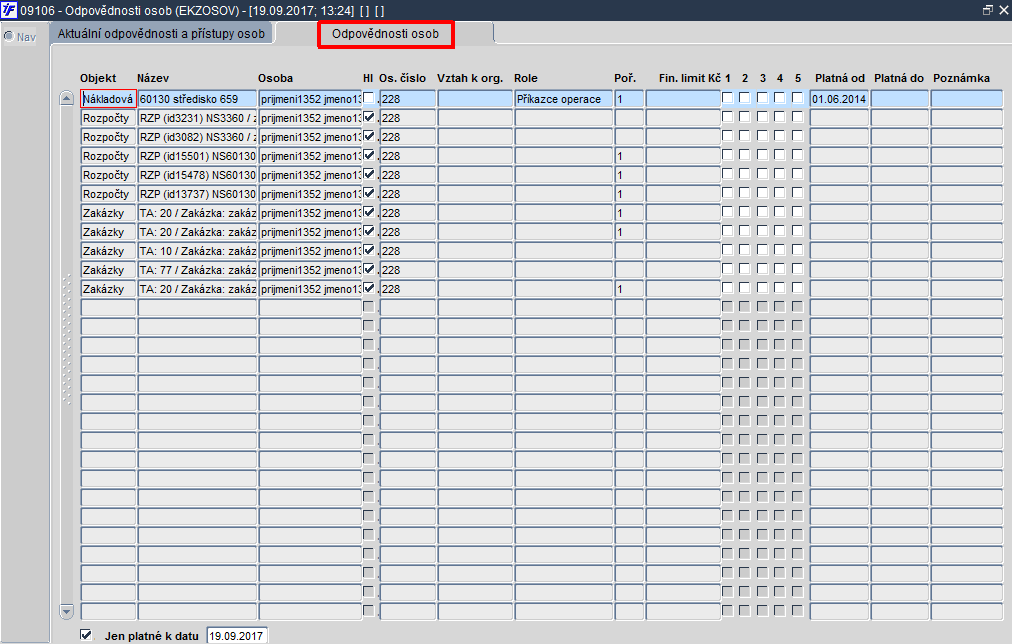The width and height of the screenshot is (1012, 644).
Task: Select the Nav radio button
Action: (9, 36)
